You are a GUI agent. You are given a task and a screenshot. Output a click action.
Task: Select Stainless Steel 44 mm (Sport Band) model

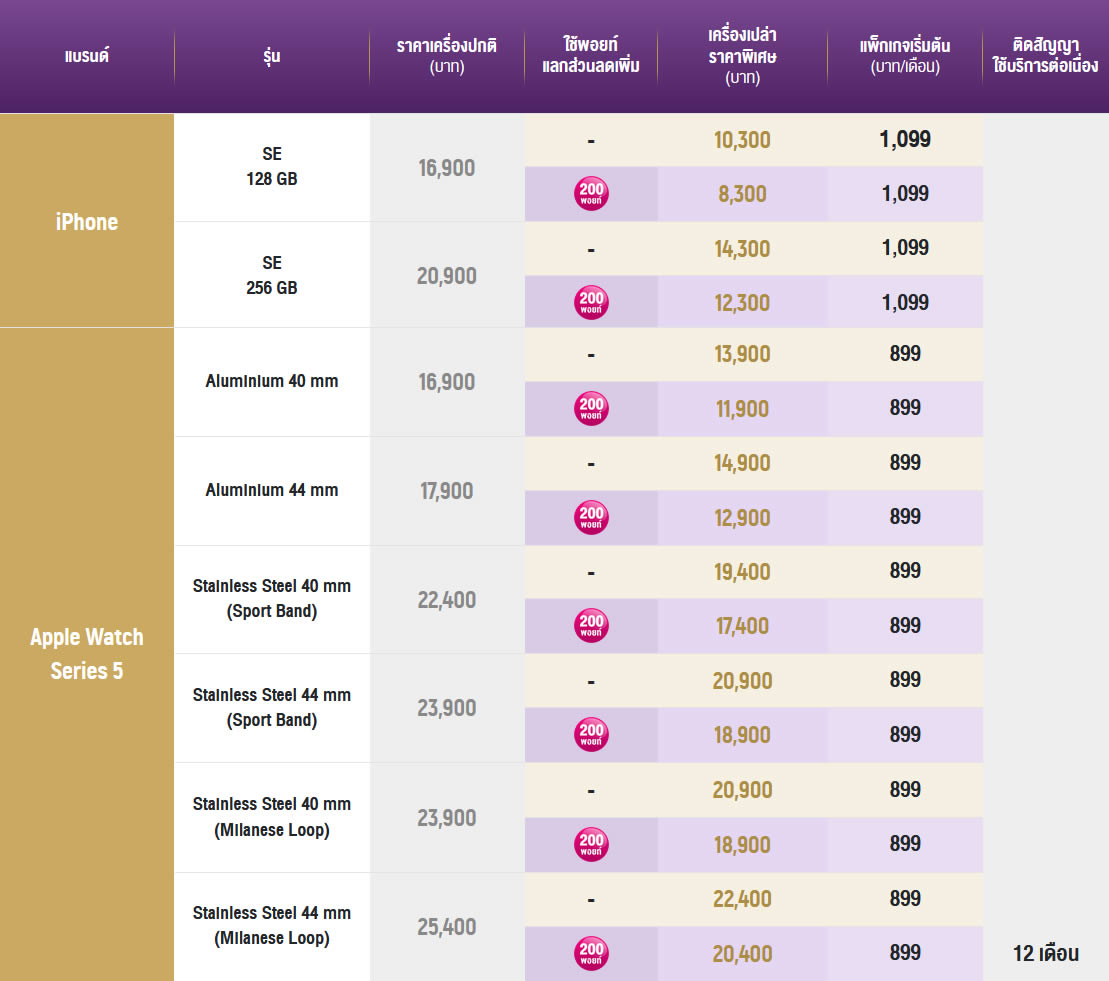272,707
